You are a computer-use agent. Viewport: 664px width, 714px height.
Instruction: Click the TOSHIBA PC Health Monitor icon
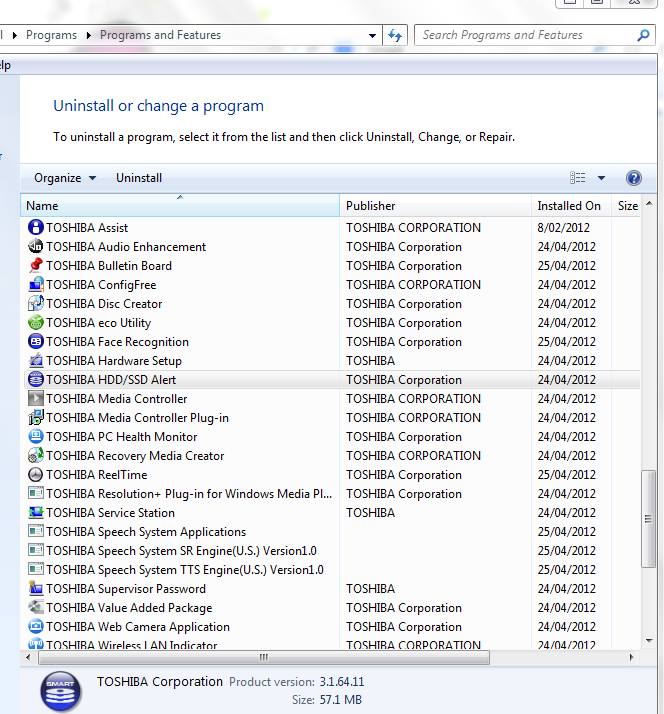point(36,437)
